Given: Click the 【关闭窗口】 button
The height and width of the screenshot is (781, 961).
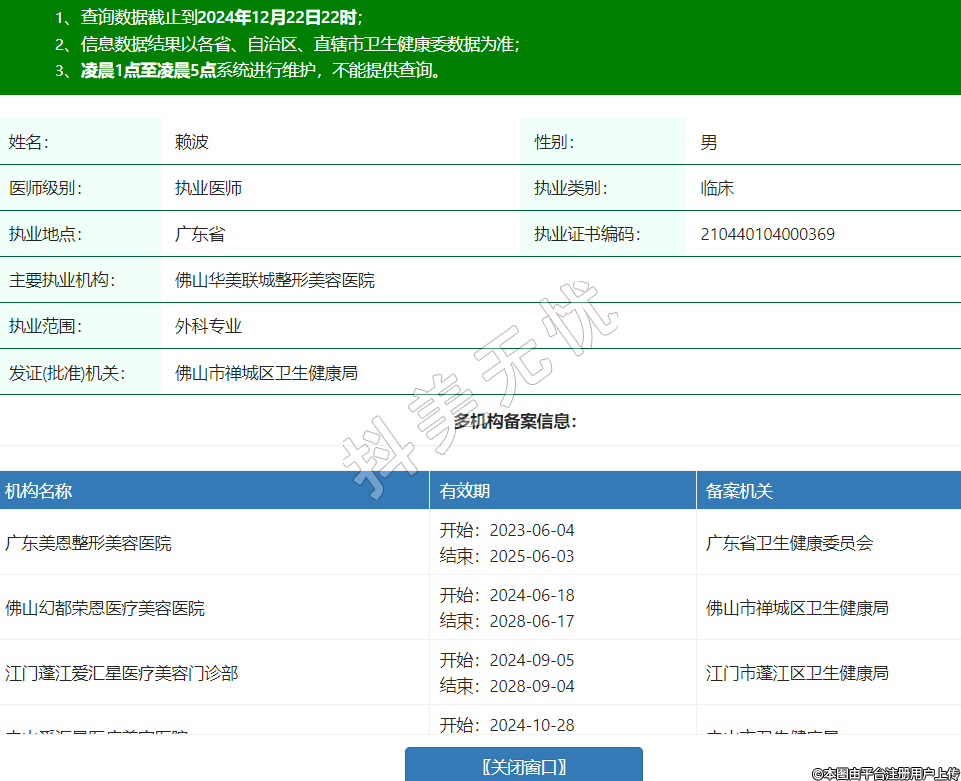Looking at the screenshot, I should (523, 766).
